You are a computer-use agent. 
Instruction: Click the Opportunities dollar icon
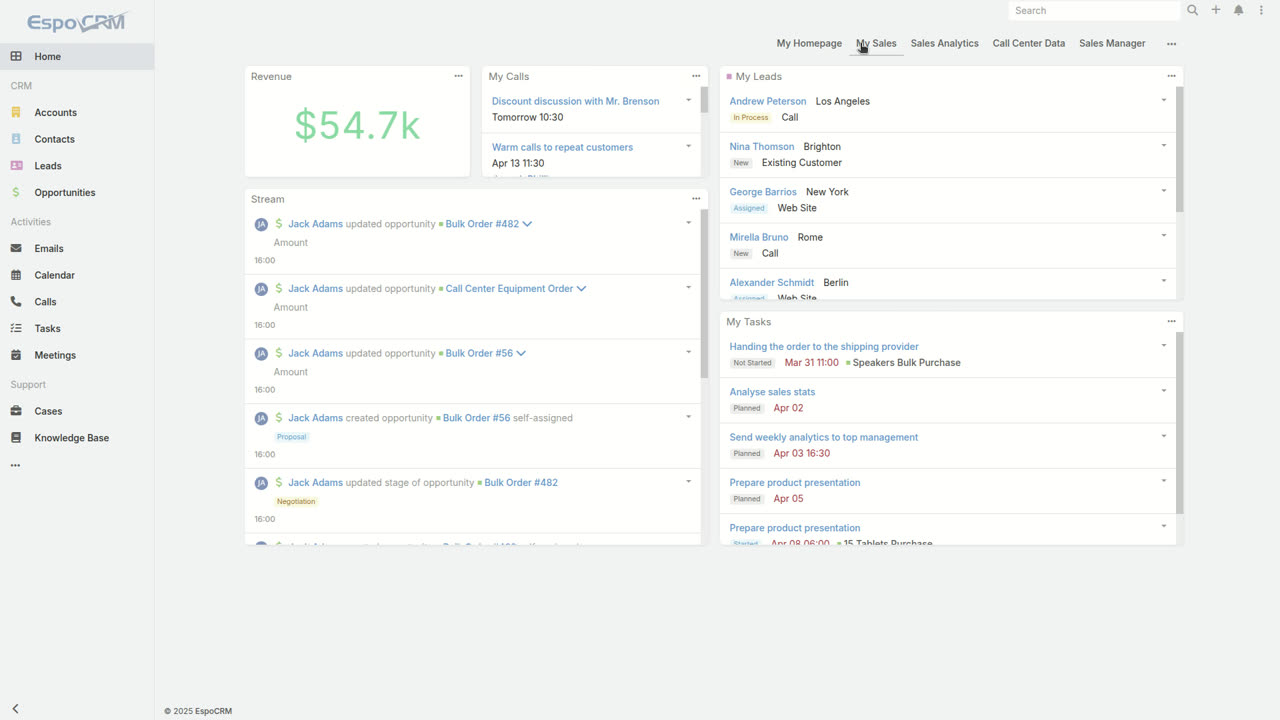(16, 192)
